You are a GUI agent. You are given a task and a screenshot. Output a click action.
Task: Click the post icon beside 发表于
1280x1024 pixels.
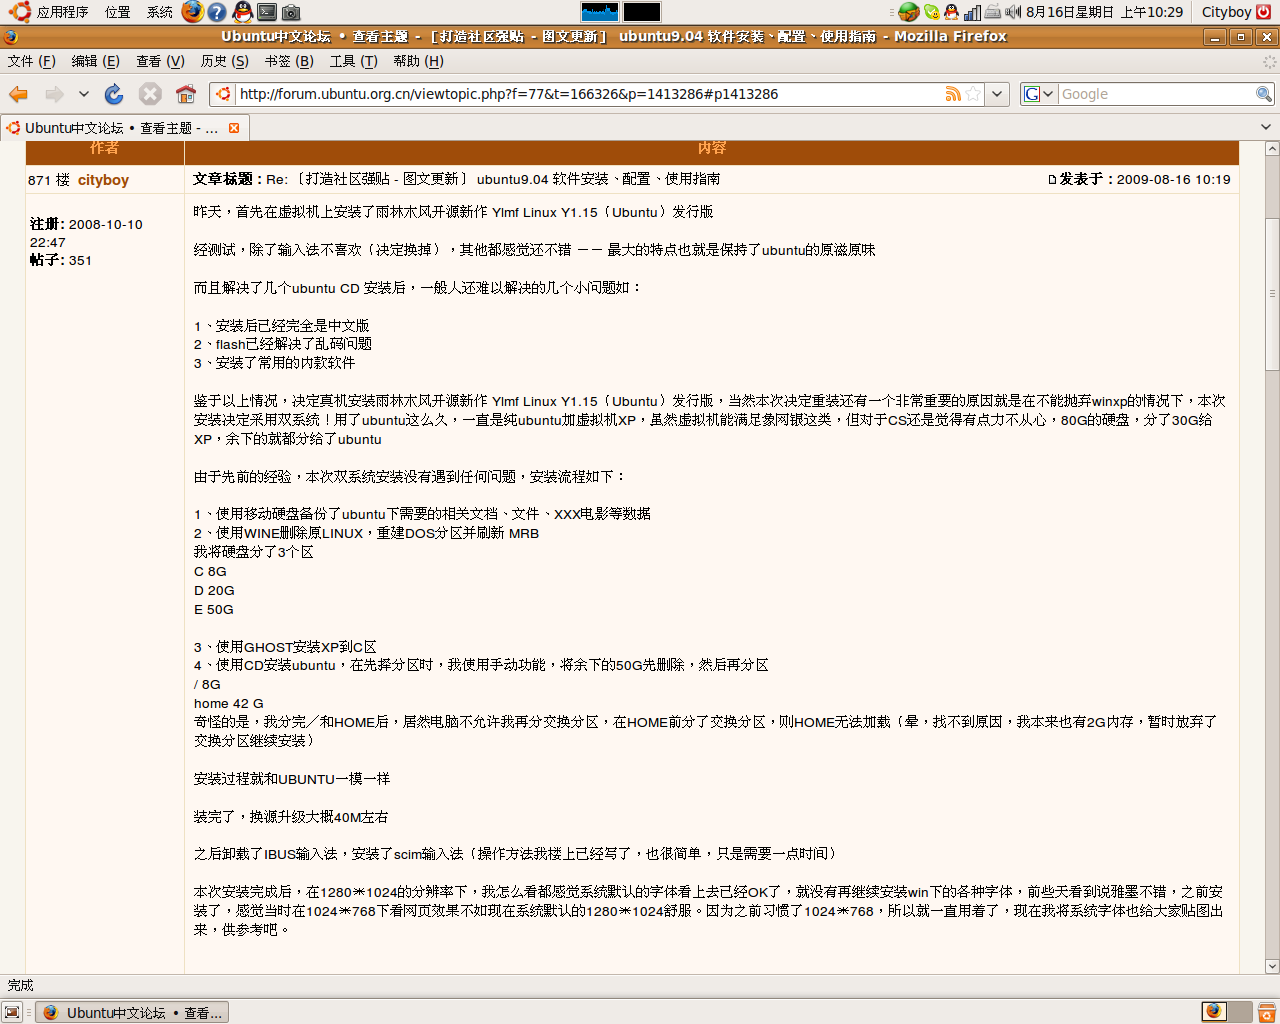(1052, 180)
